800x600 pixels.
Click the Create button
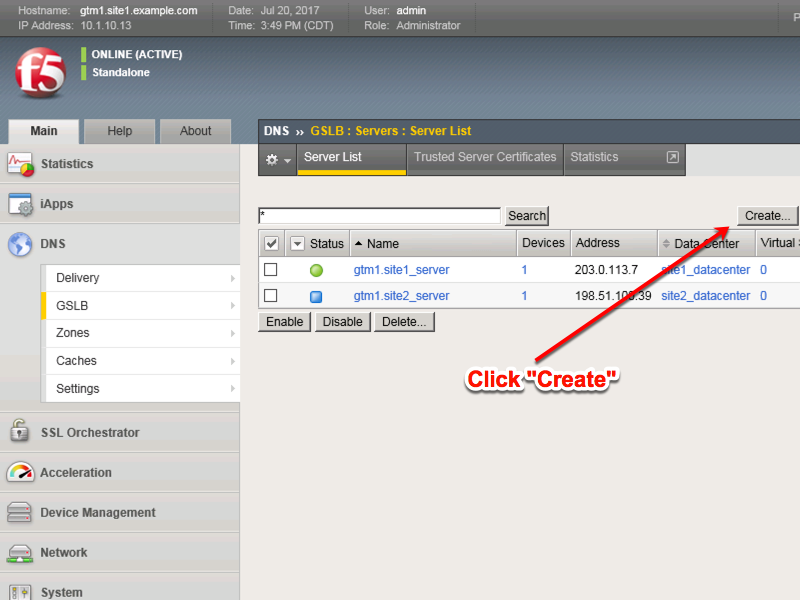[x=767, y=216]
